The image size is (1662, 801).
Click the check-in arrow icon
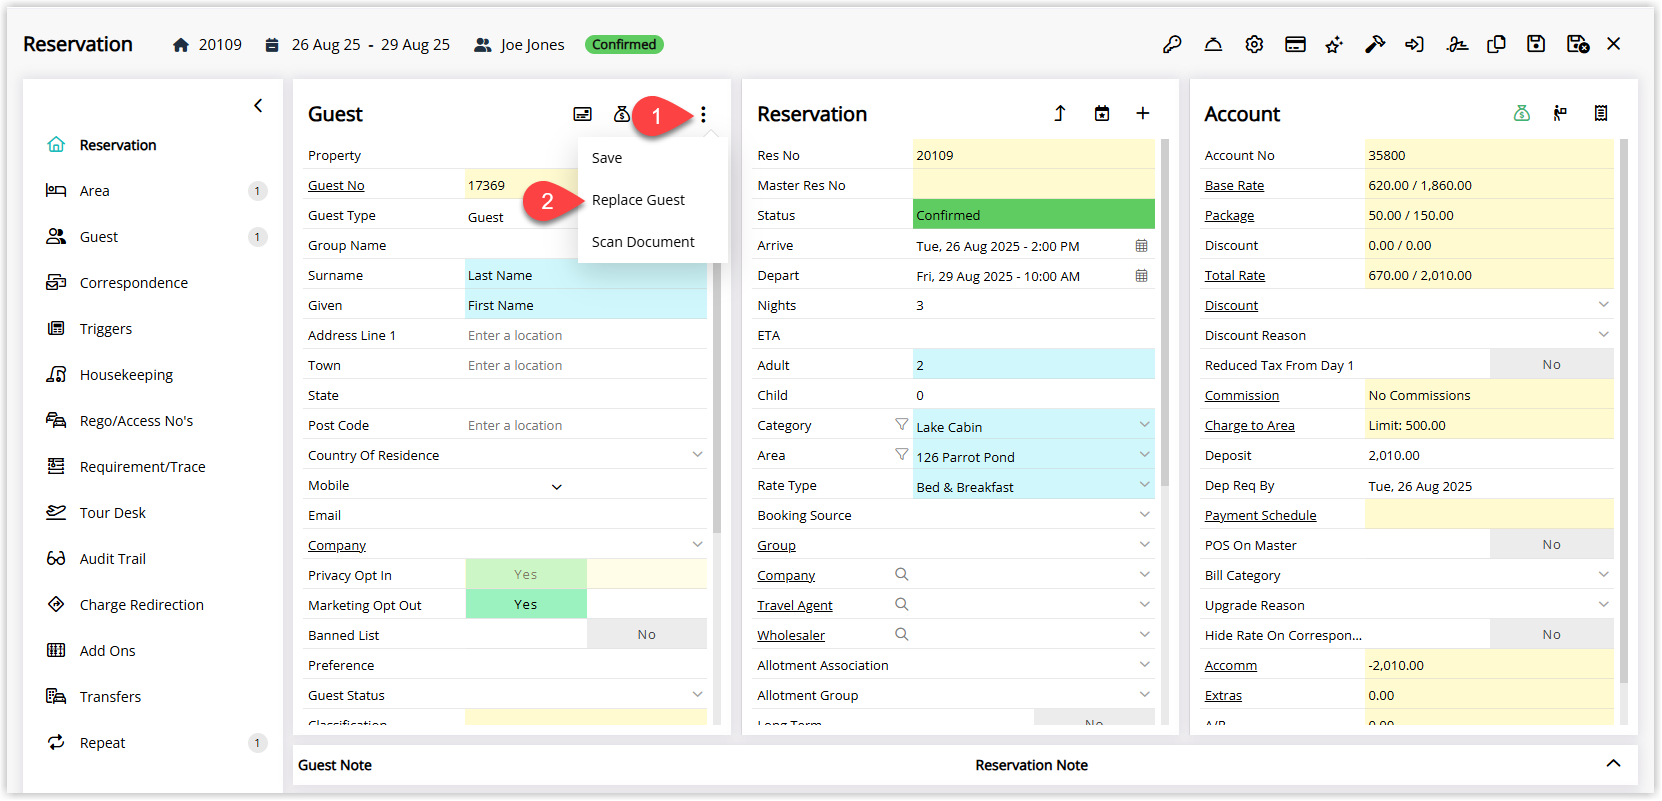click(x=1414, y=44)
